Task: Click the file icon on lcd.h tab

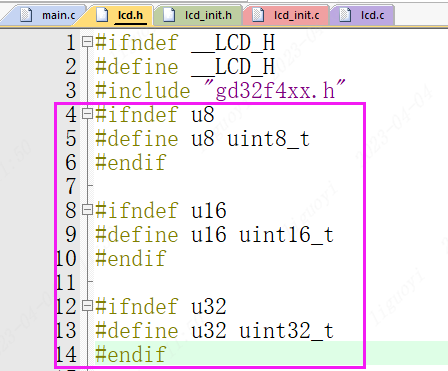Action: (x=102, y=15)
